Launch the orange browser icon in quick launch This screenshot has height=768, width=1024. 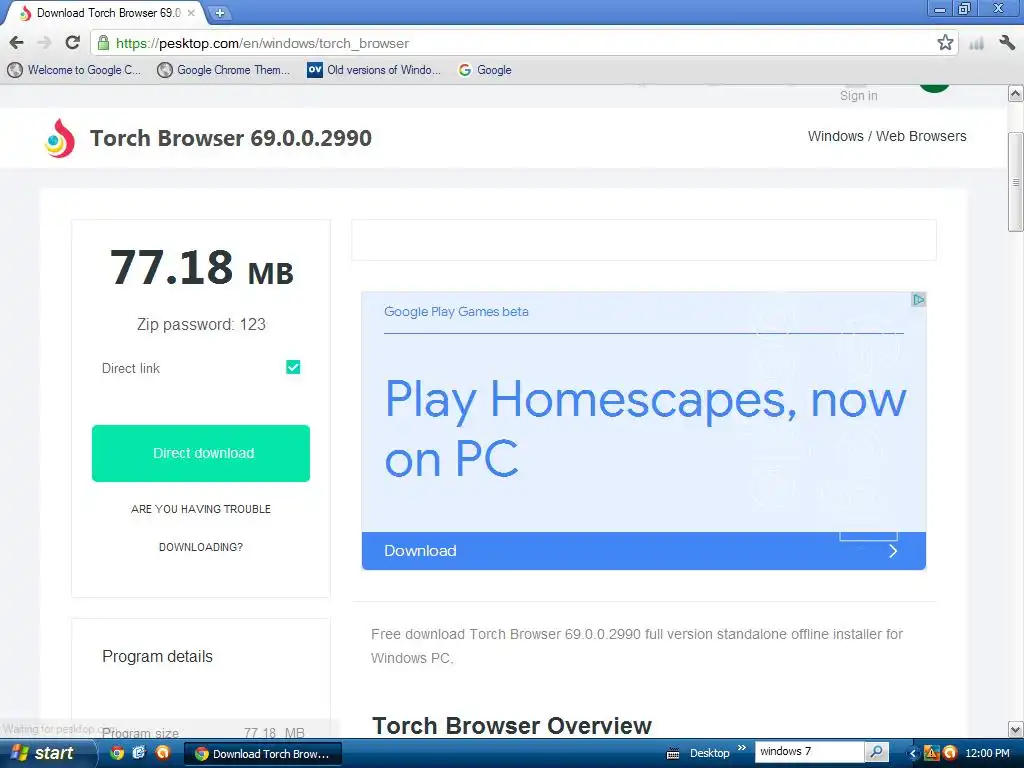(x=162, y=753)
